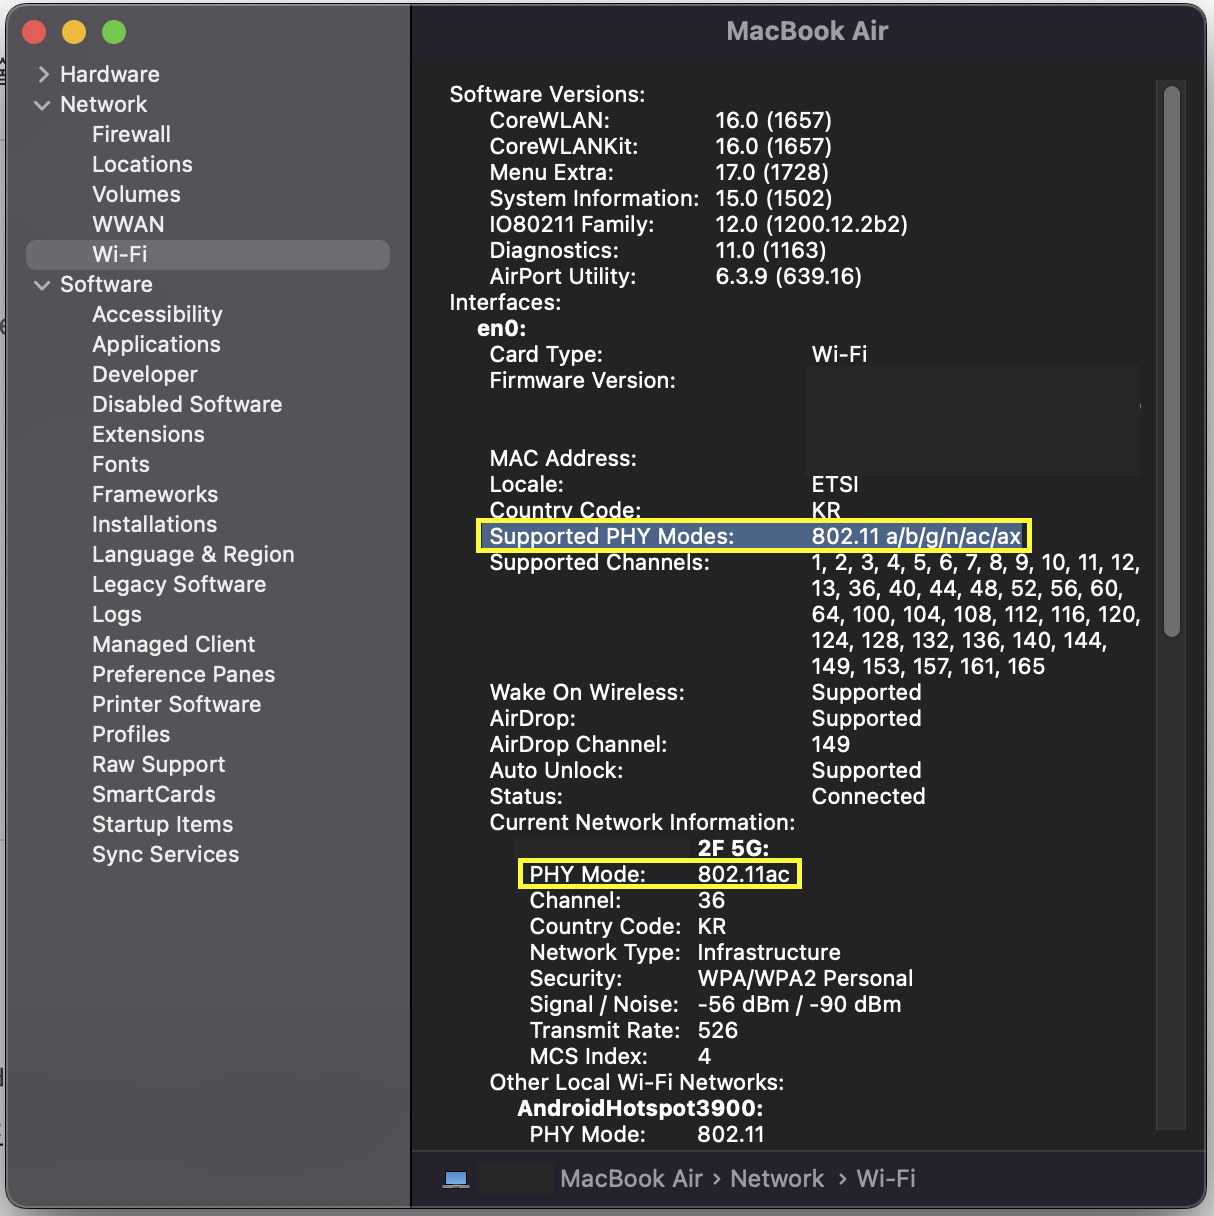Open Preference Panes in sidebar
Image resolution: width=1214 pixels, height=1216 pixels.
coord(183,674)
